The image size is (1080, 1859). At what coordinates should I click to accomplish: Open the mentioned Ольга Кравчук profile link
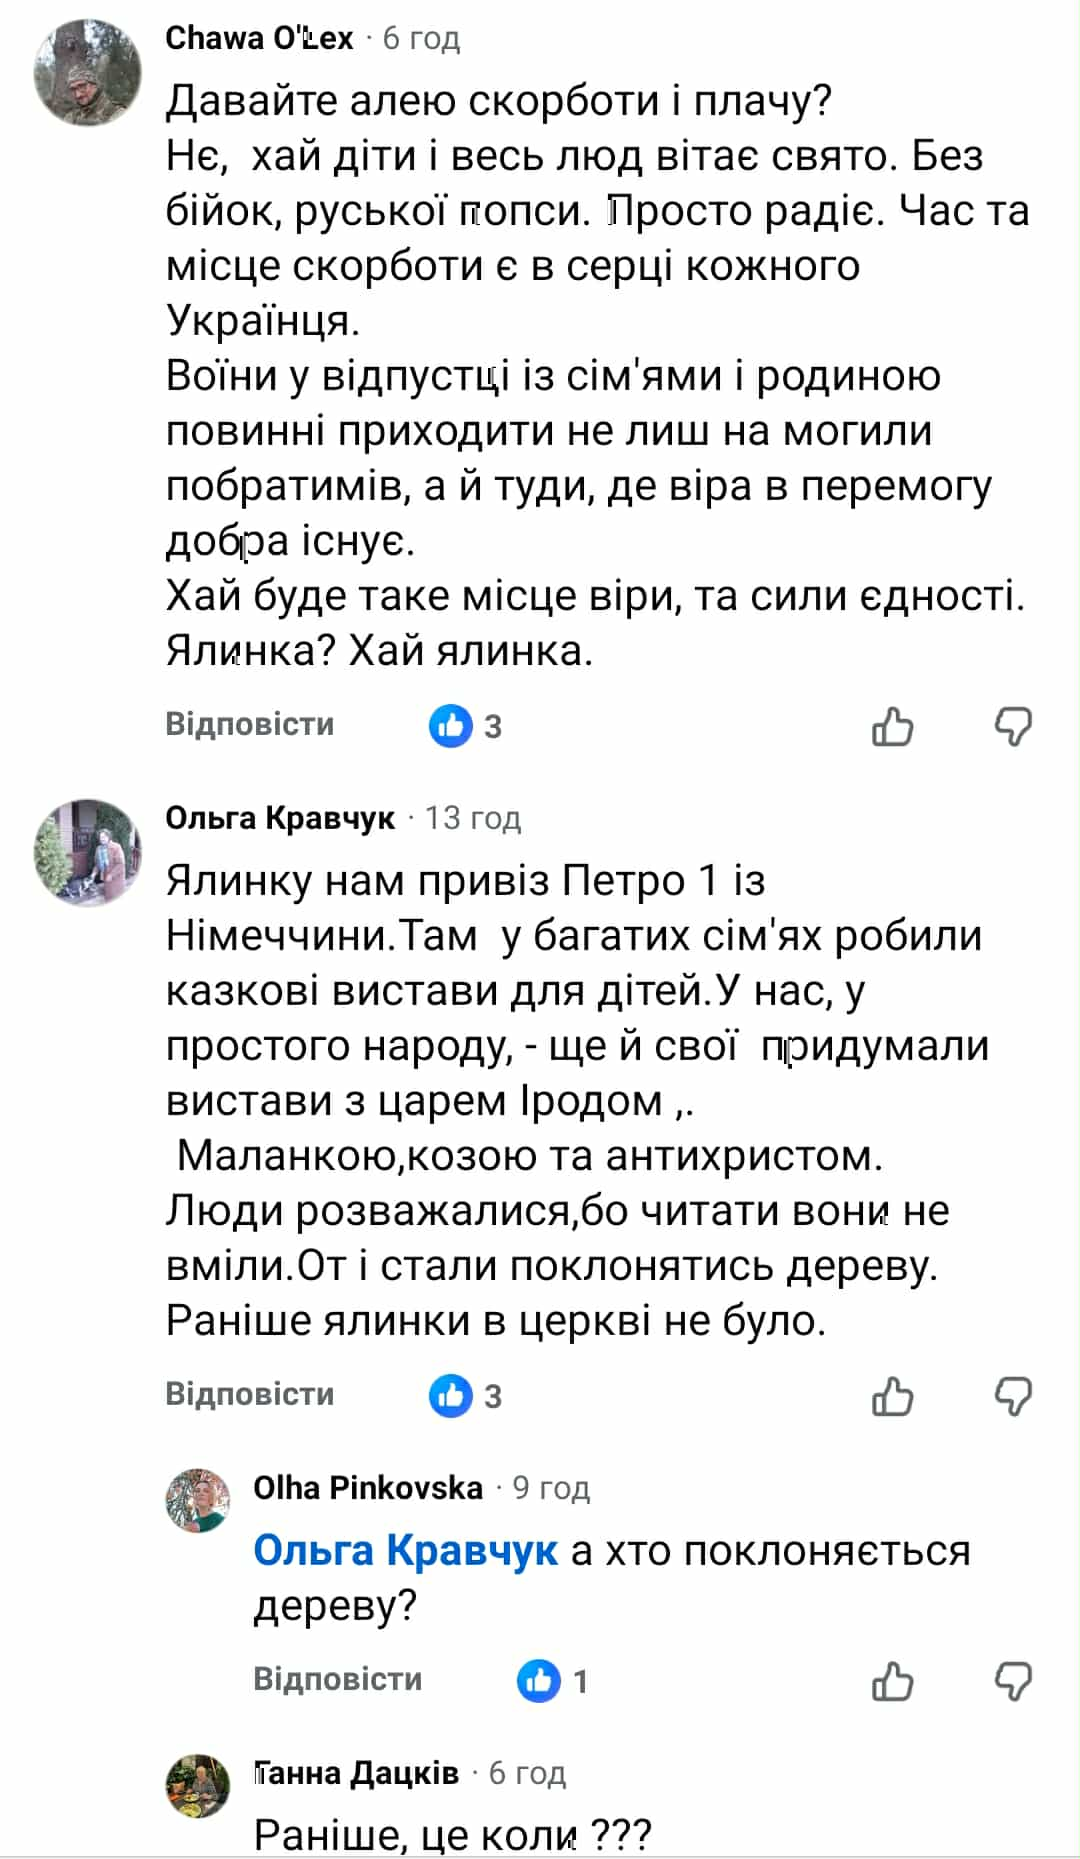[x=405, y=1551]
